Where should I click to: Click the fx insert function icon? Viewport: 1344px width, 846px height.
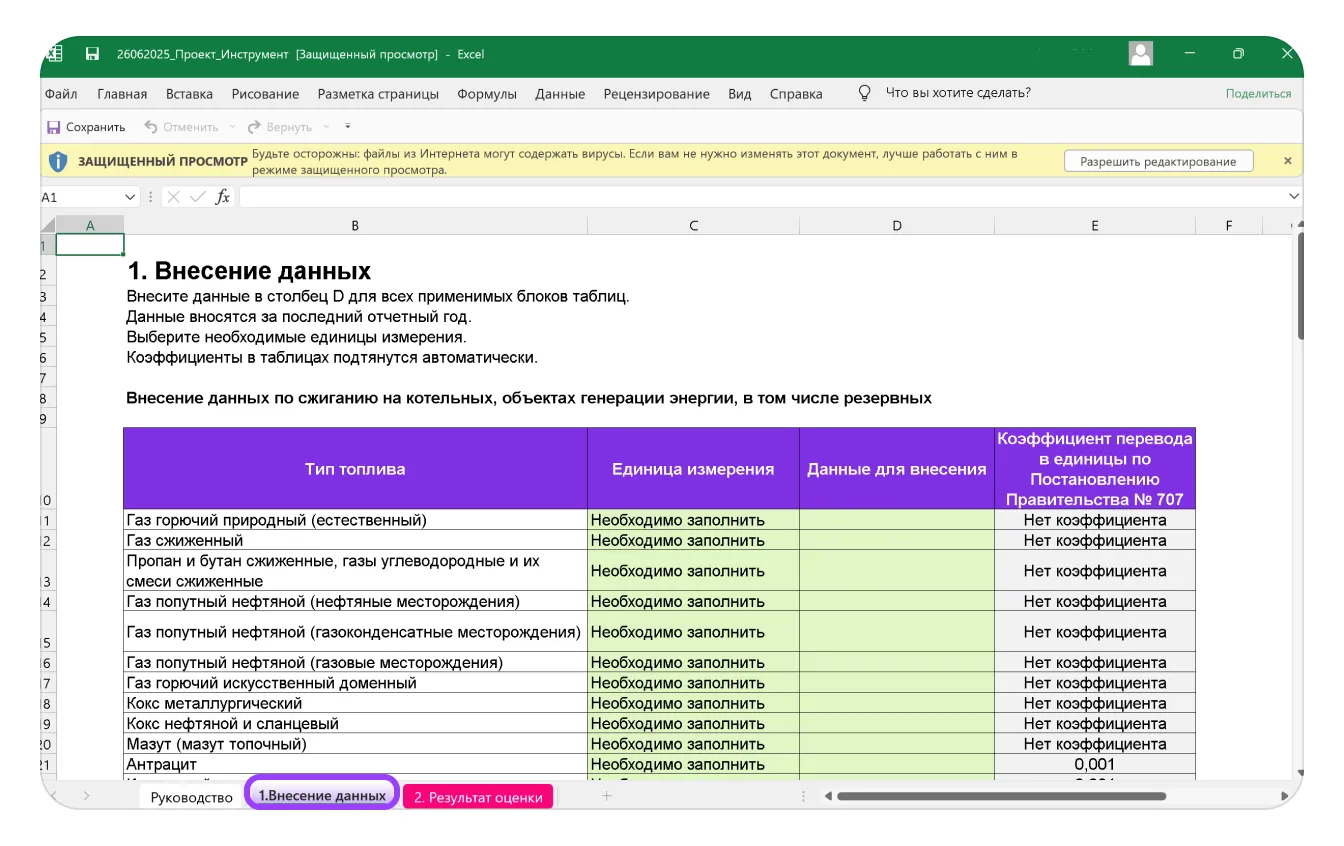point(223,197)
